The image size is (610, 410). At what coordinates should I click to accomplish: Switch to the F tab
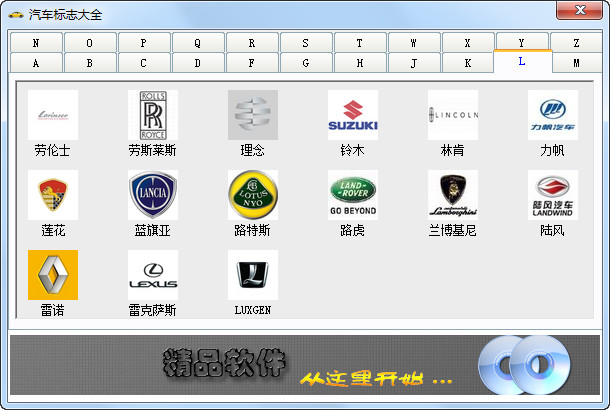tap(252, 63)
